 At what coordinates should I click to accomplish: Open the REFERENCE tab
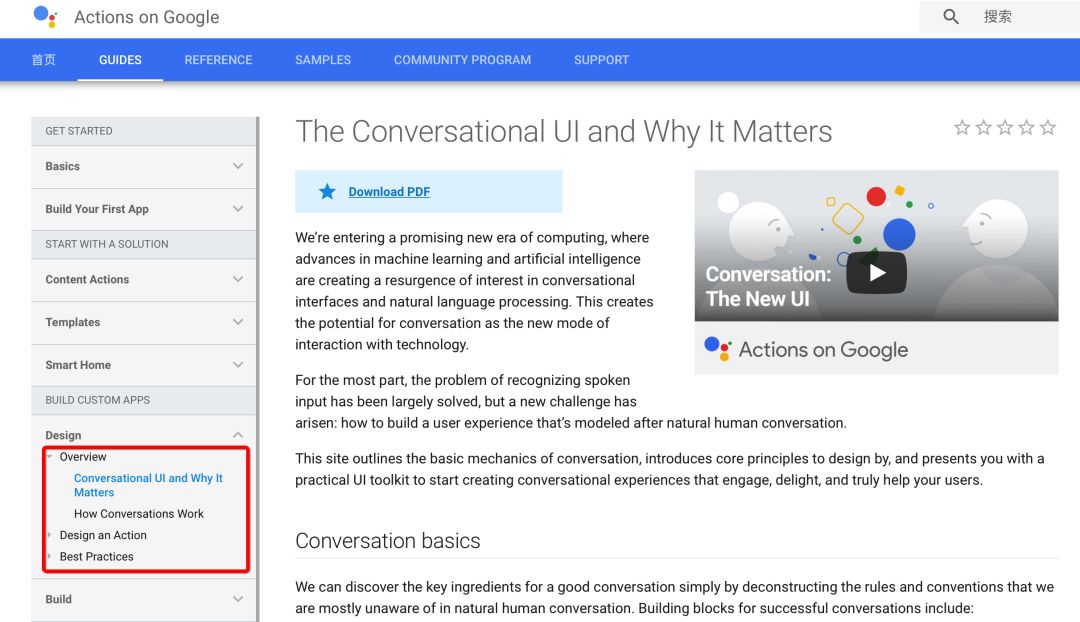point(218,60)
